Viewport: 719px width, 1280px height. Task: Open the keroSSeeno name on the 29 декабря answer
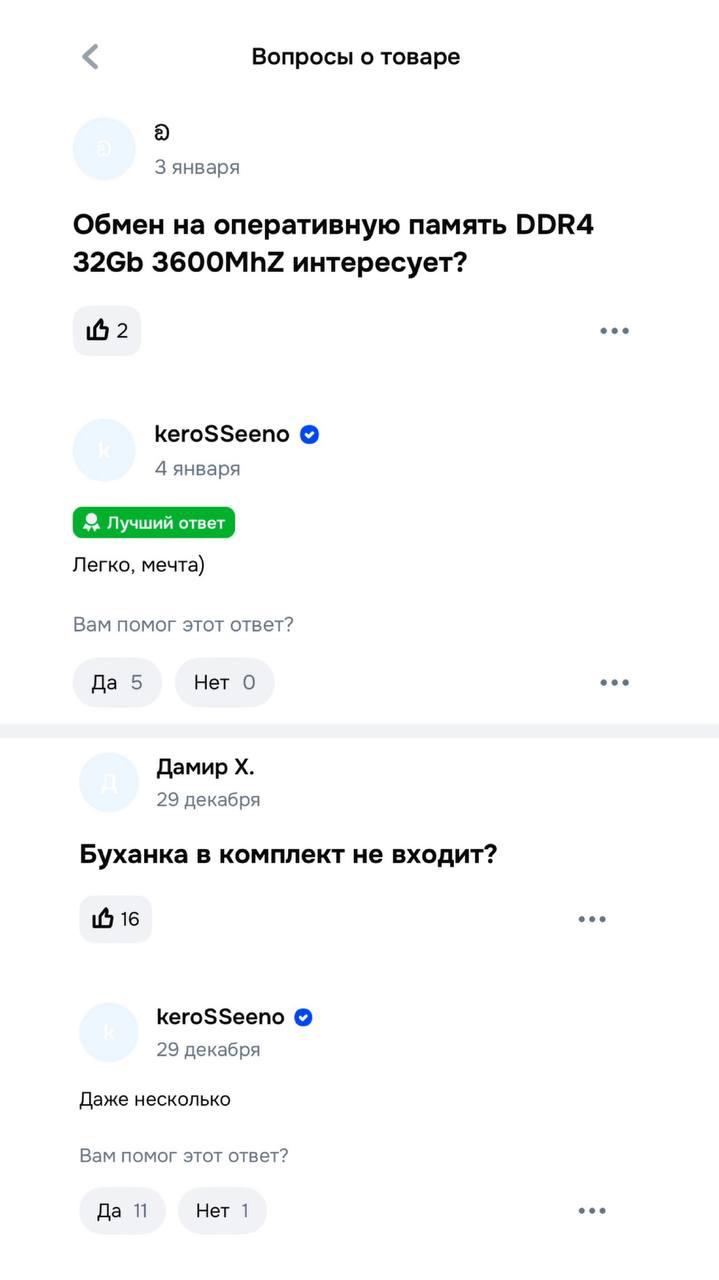pyautogui.click(x=220, y=1017)
